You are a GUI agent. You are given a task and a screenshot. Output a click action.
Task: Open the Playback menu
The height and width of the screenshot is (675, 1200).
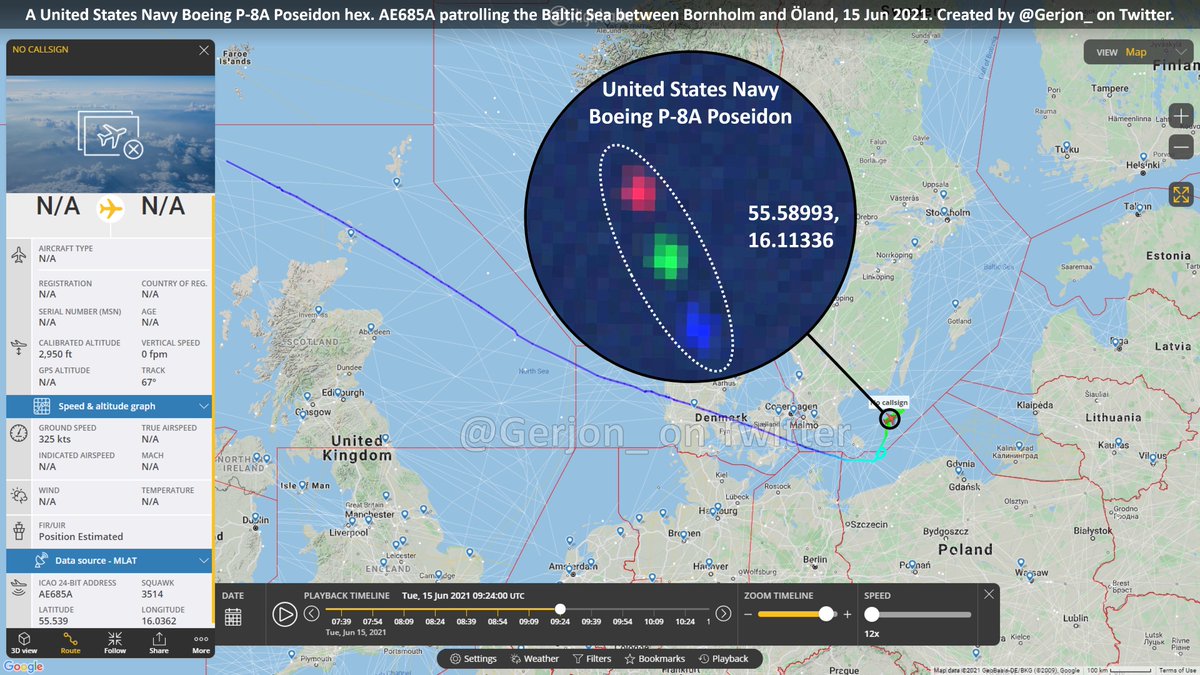(x=723, y=659)
